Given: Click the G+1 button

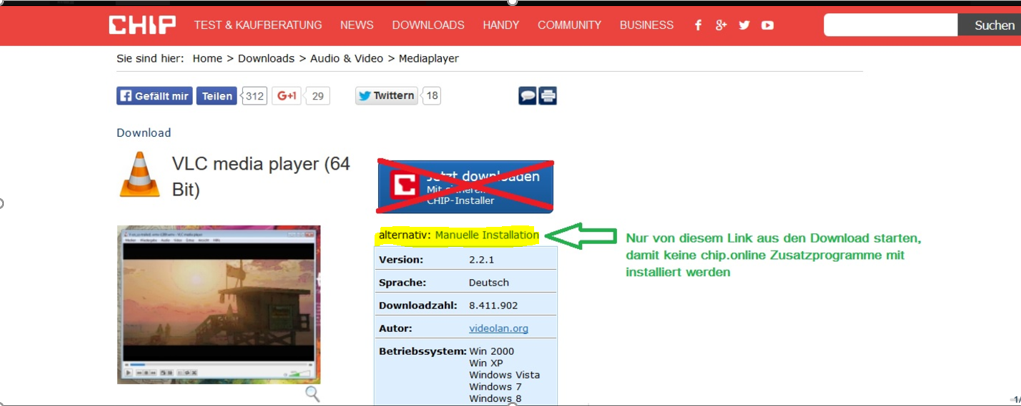Looking at the screenshot, I should pos(287,96).
